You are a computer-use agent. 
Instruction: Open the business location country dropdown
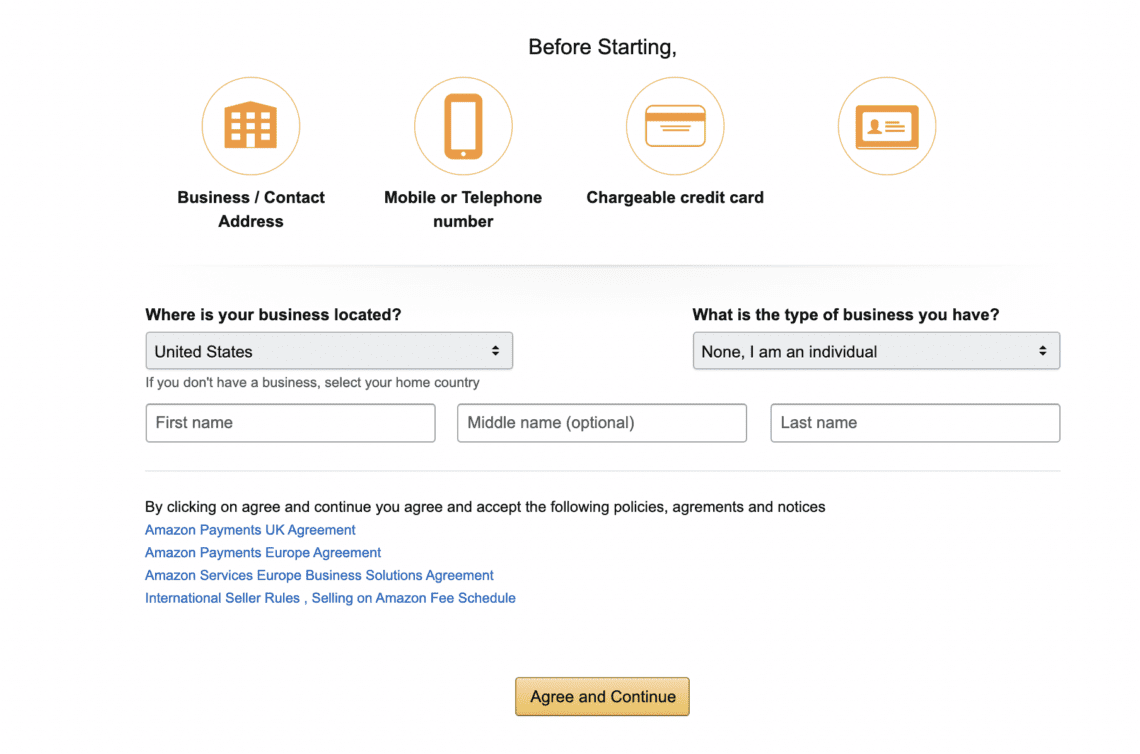point(329,351)
